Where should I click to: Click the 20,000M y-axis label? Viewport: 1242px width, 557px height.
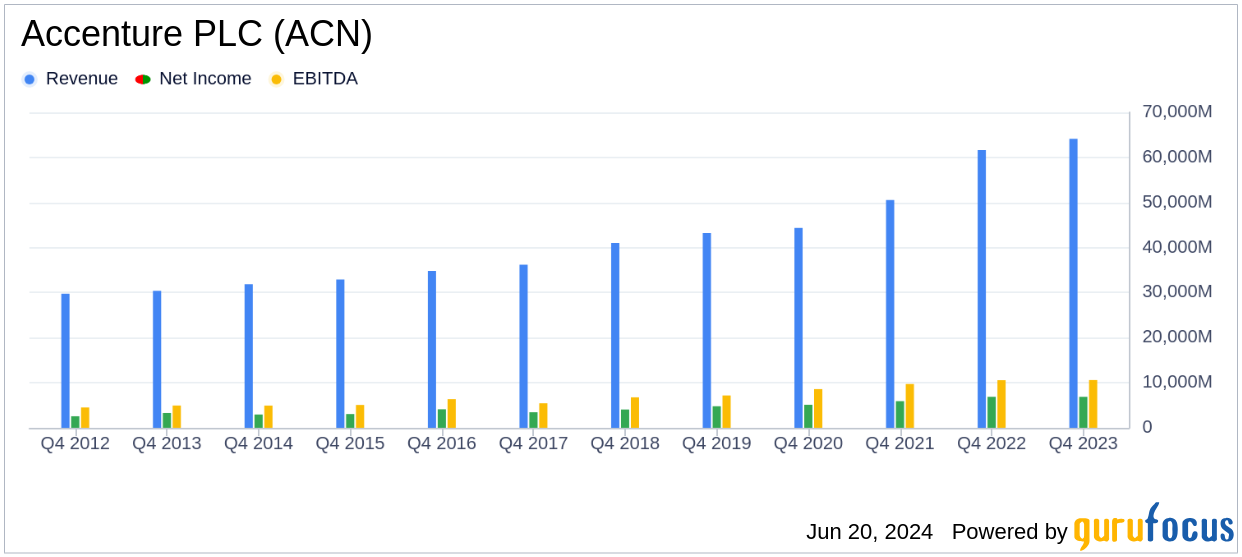coord(1175,337)
